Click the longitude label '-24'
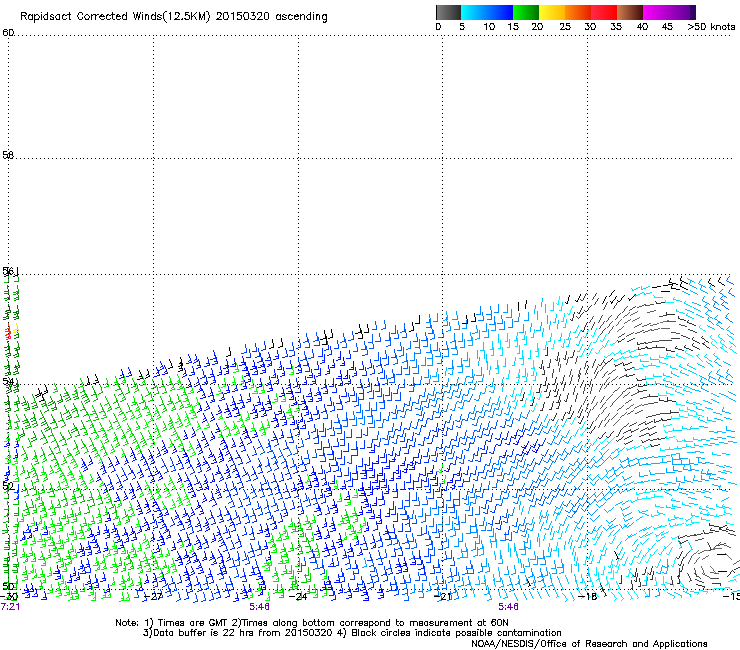 click(298, 596)
